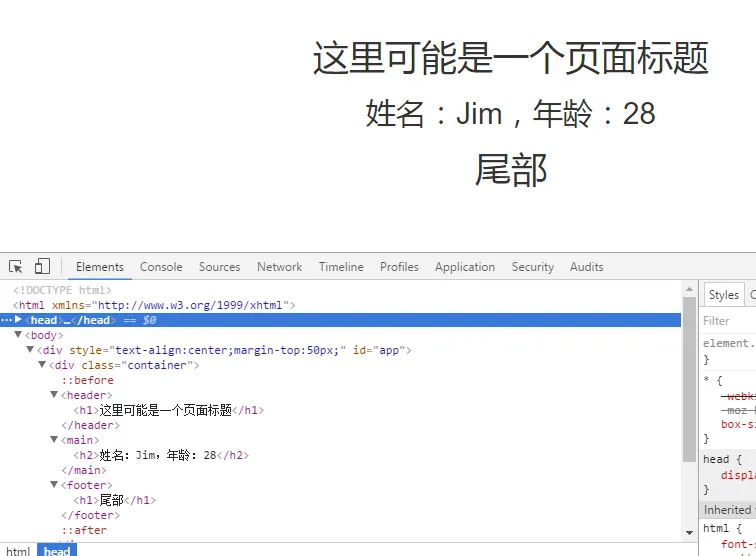Select the html breadcrumb at the bottom
The width and height of the screenshot is (756, 556).
pos(18,551)
